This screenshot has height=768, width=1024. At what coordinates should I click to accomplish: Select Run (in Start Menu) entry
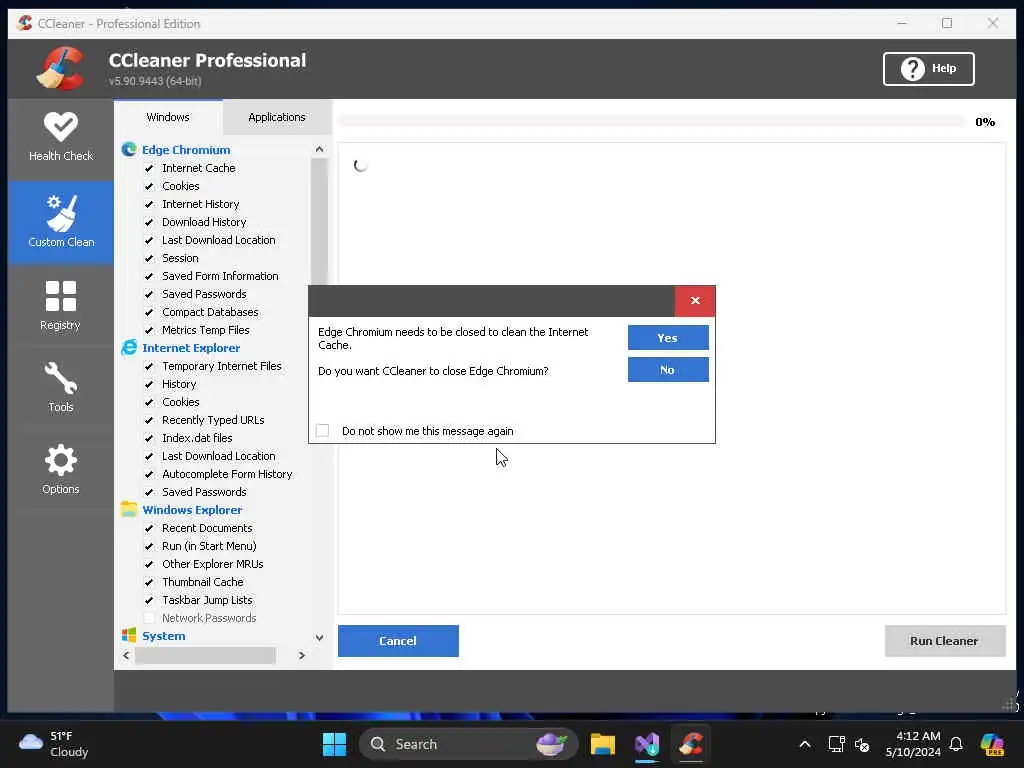coord(209,546)
